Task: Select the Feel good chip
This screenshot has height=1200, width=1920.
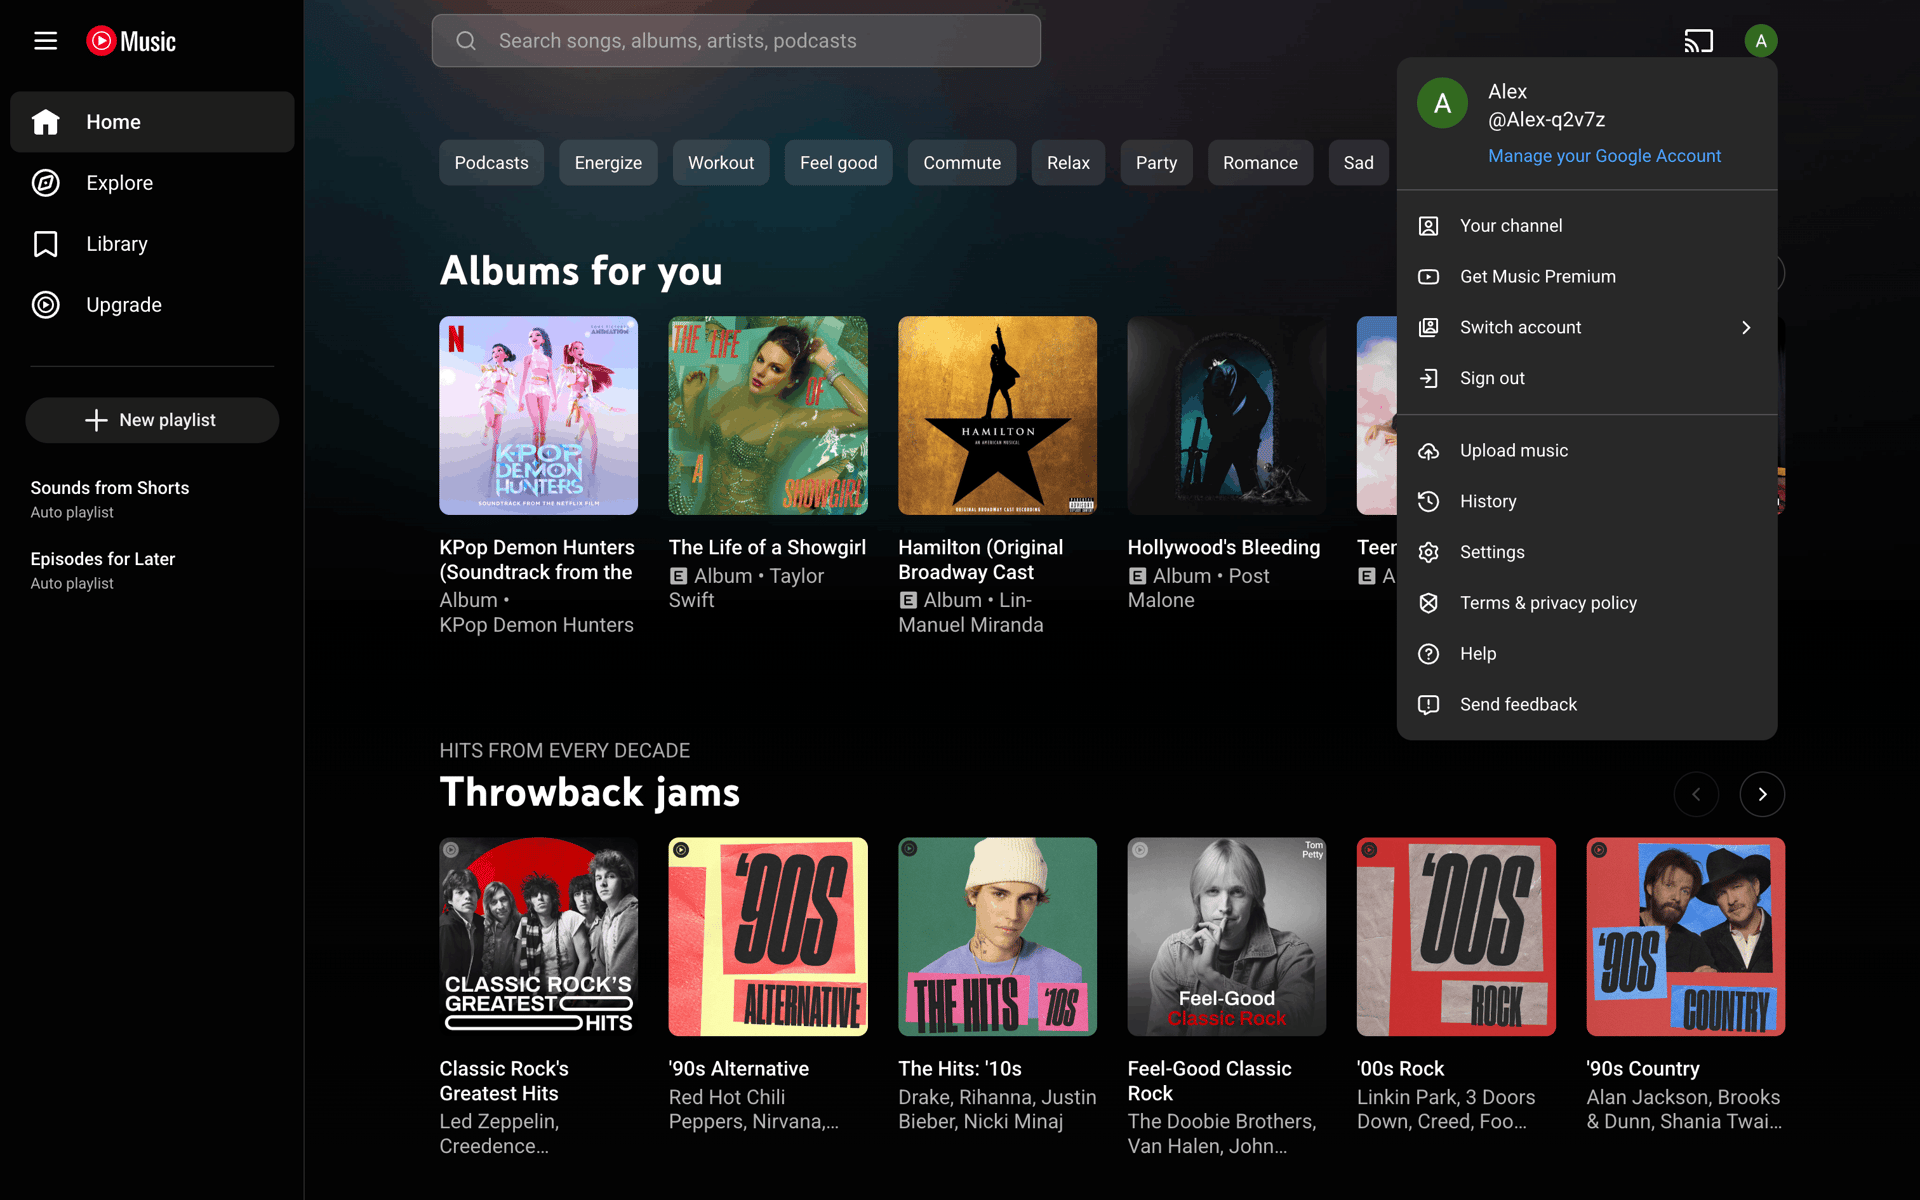Action: click(838, 163)
